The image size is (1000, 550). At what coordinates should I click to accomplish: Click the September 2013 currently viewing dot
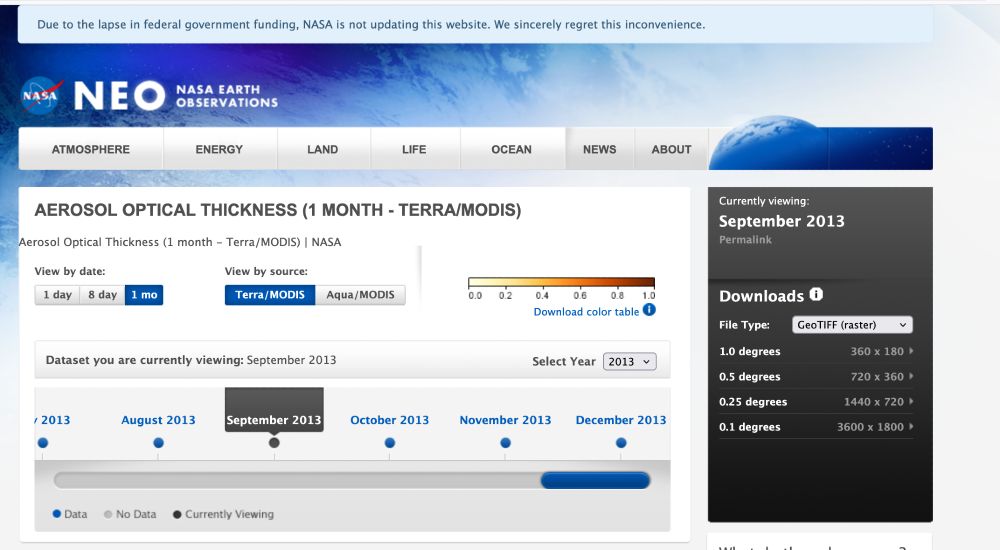tap(274, 443)
